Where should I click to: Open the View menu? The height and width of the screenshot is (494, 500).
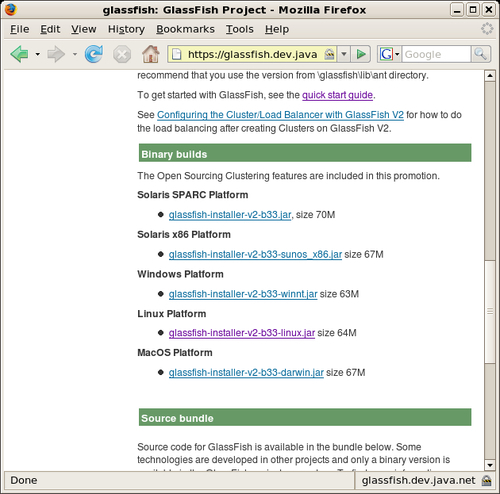click(84, 29)
